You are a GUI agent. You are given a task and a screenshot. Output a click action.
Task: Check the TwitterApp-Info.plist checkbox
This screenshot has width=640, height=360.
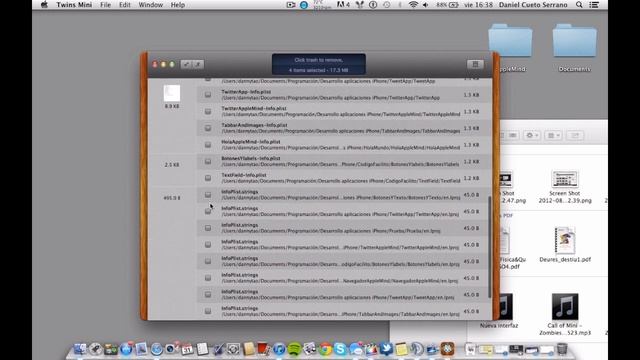(208, 95)
